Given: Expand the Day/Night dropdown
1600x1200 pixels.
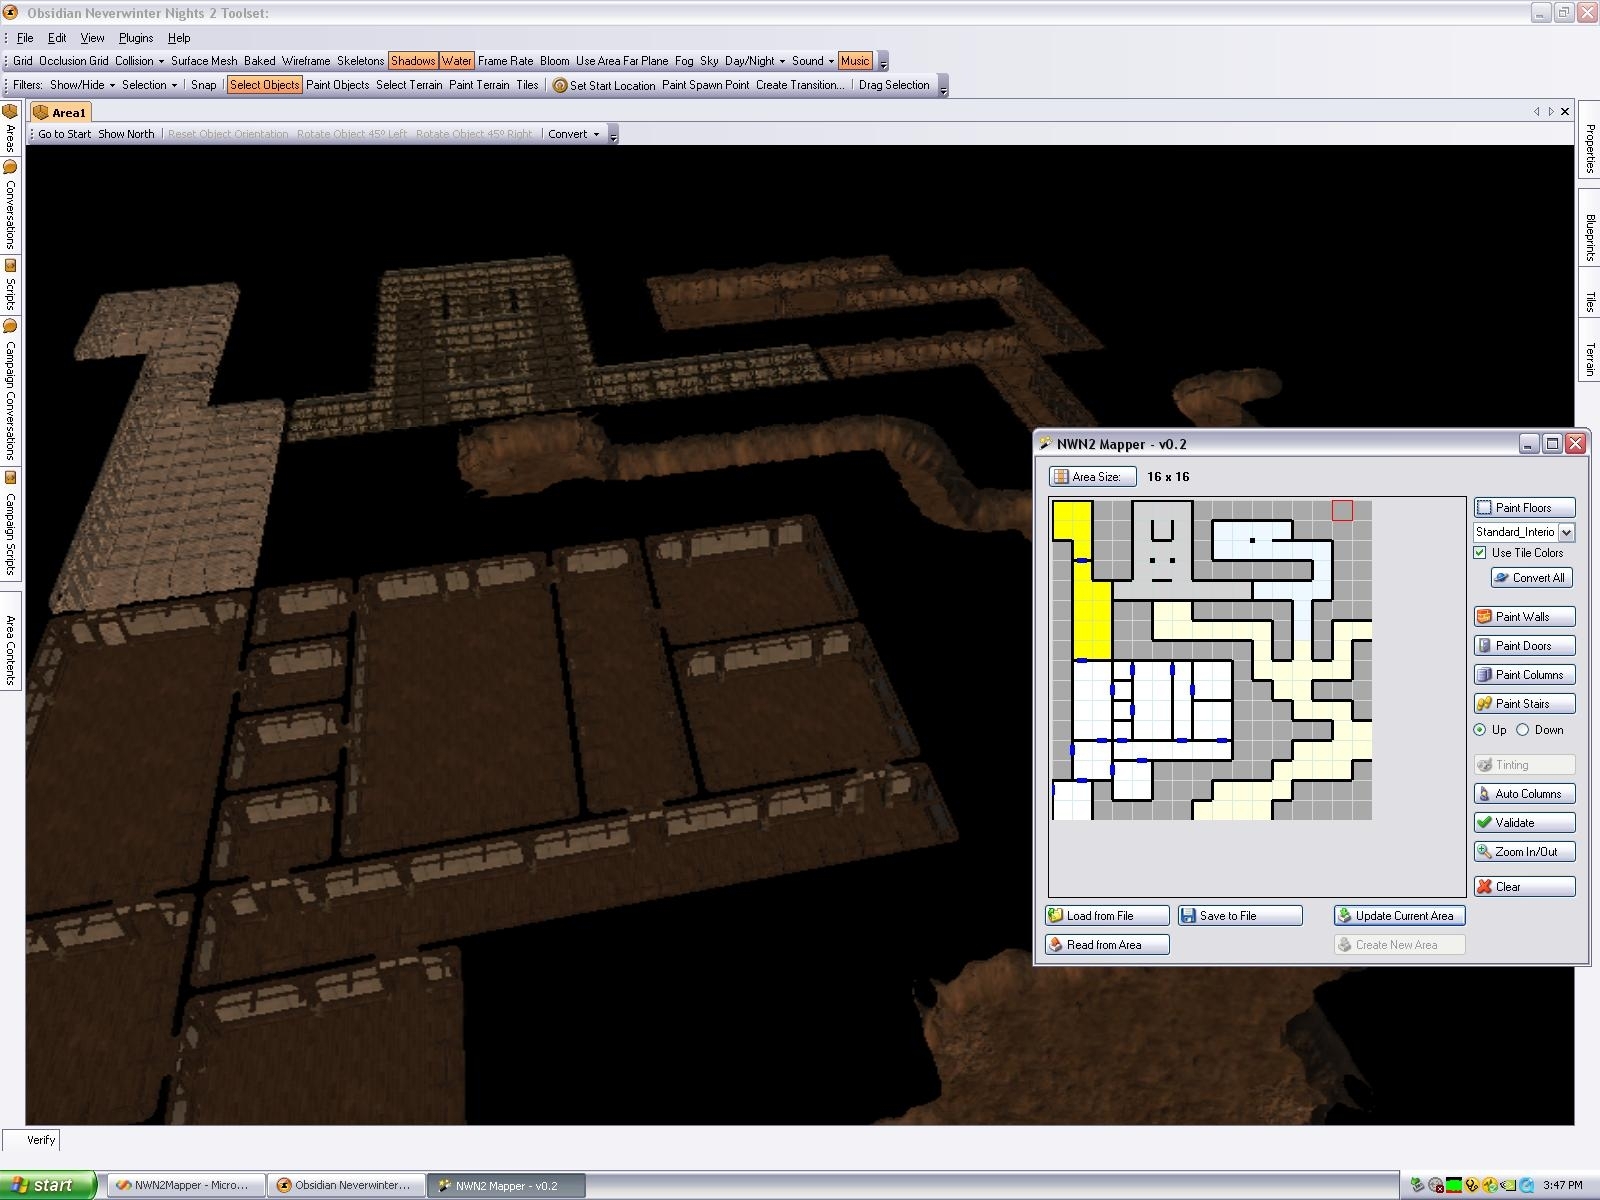Looking at the screenshot, I should click(x=755, y=61).
